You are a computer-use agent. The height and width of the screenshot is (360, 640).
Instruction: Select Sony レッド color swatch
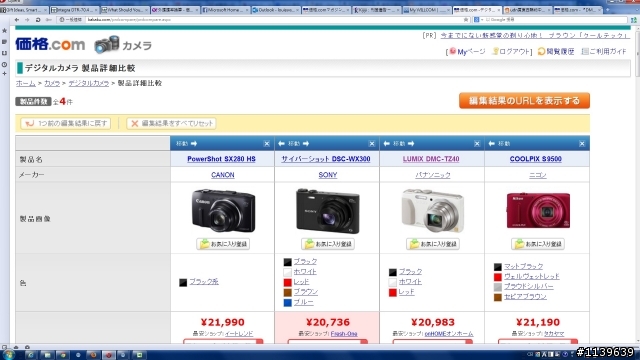coord(287,282)
